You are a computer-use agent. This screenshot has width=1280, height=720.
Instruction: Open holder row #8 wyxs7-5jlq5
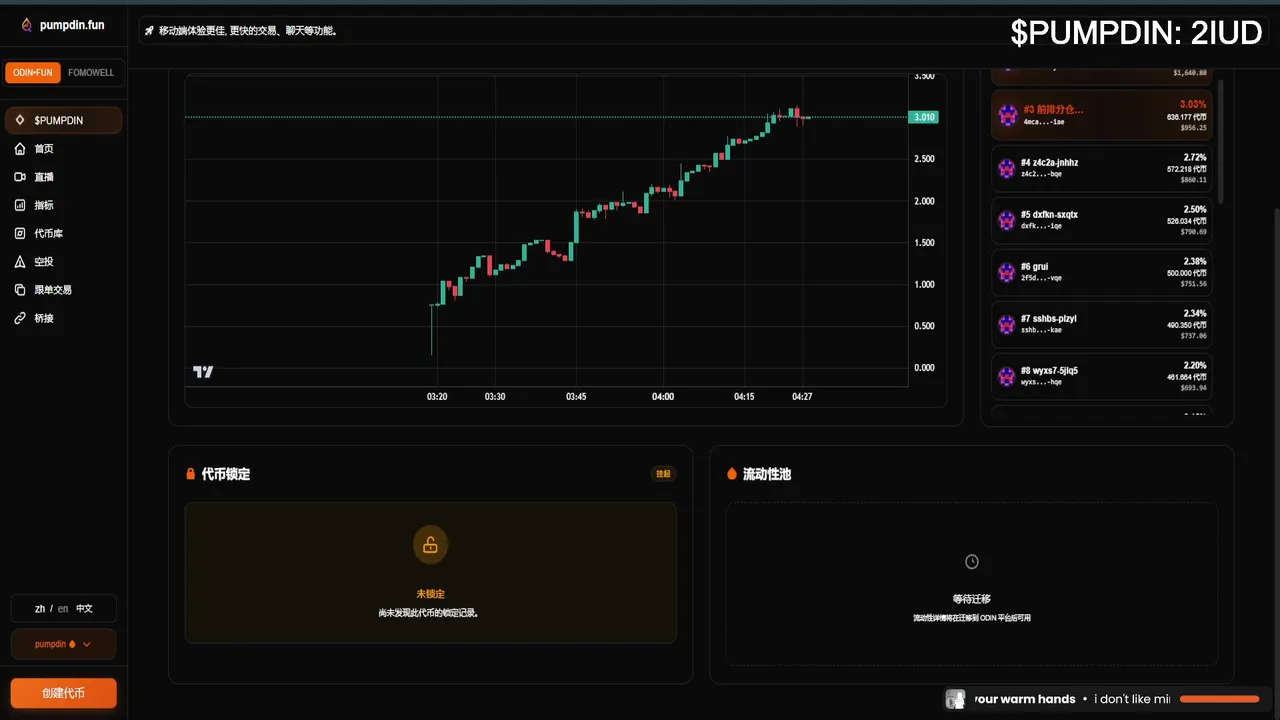click(x=1101, y=376)
